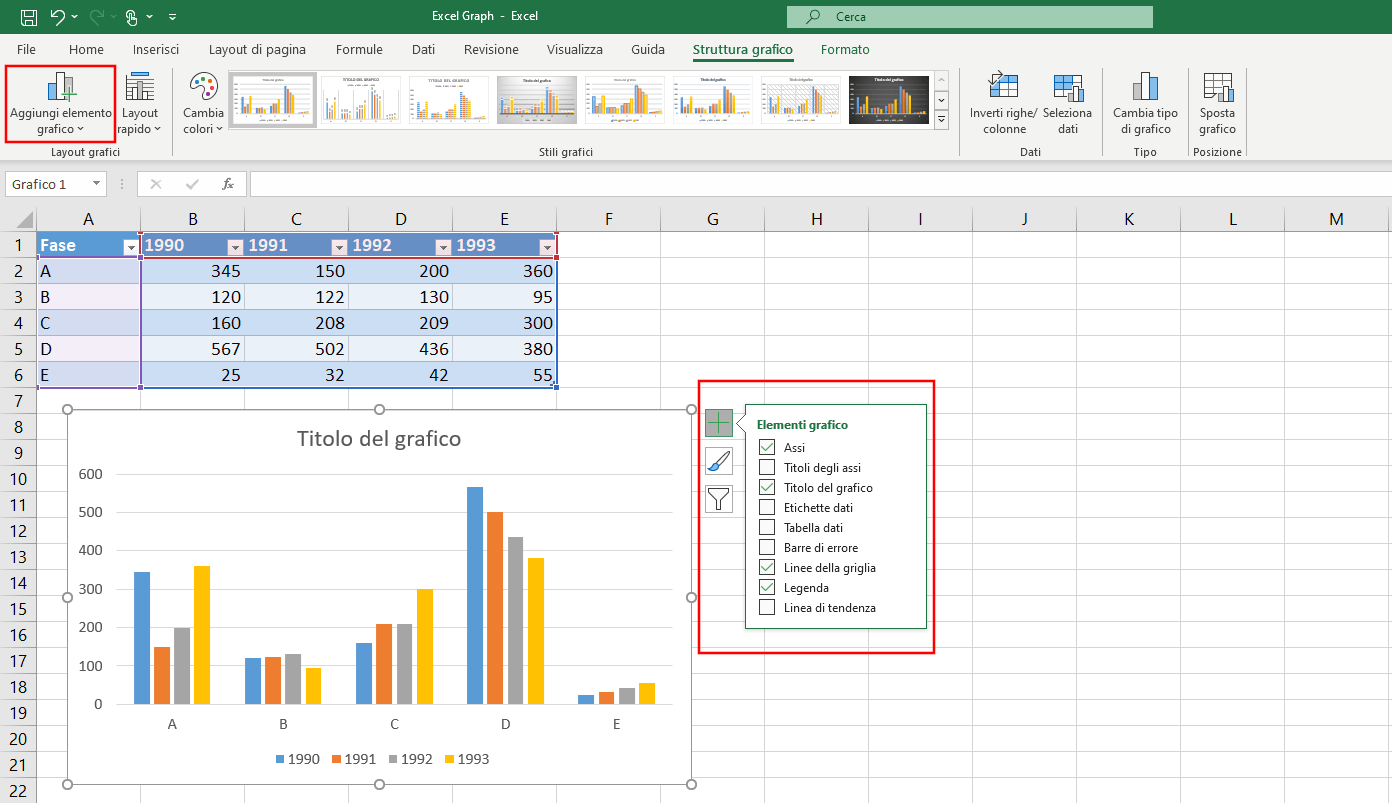Select the gray gradient chart style thumbnail

tap(537, 100)
